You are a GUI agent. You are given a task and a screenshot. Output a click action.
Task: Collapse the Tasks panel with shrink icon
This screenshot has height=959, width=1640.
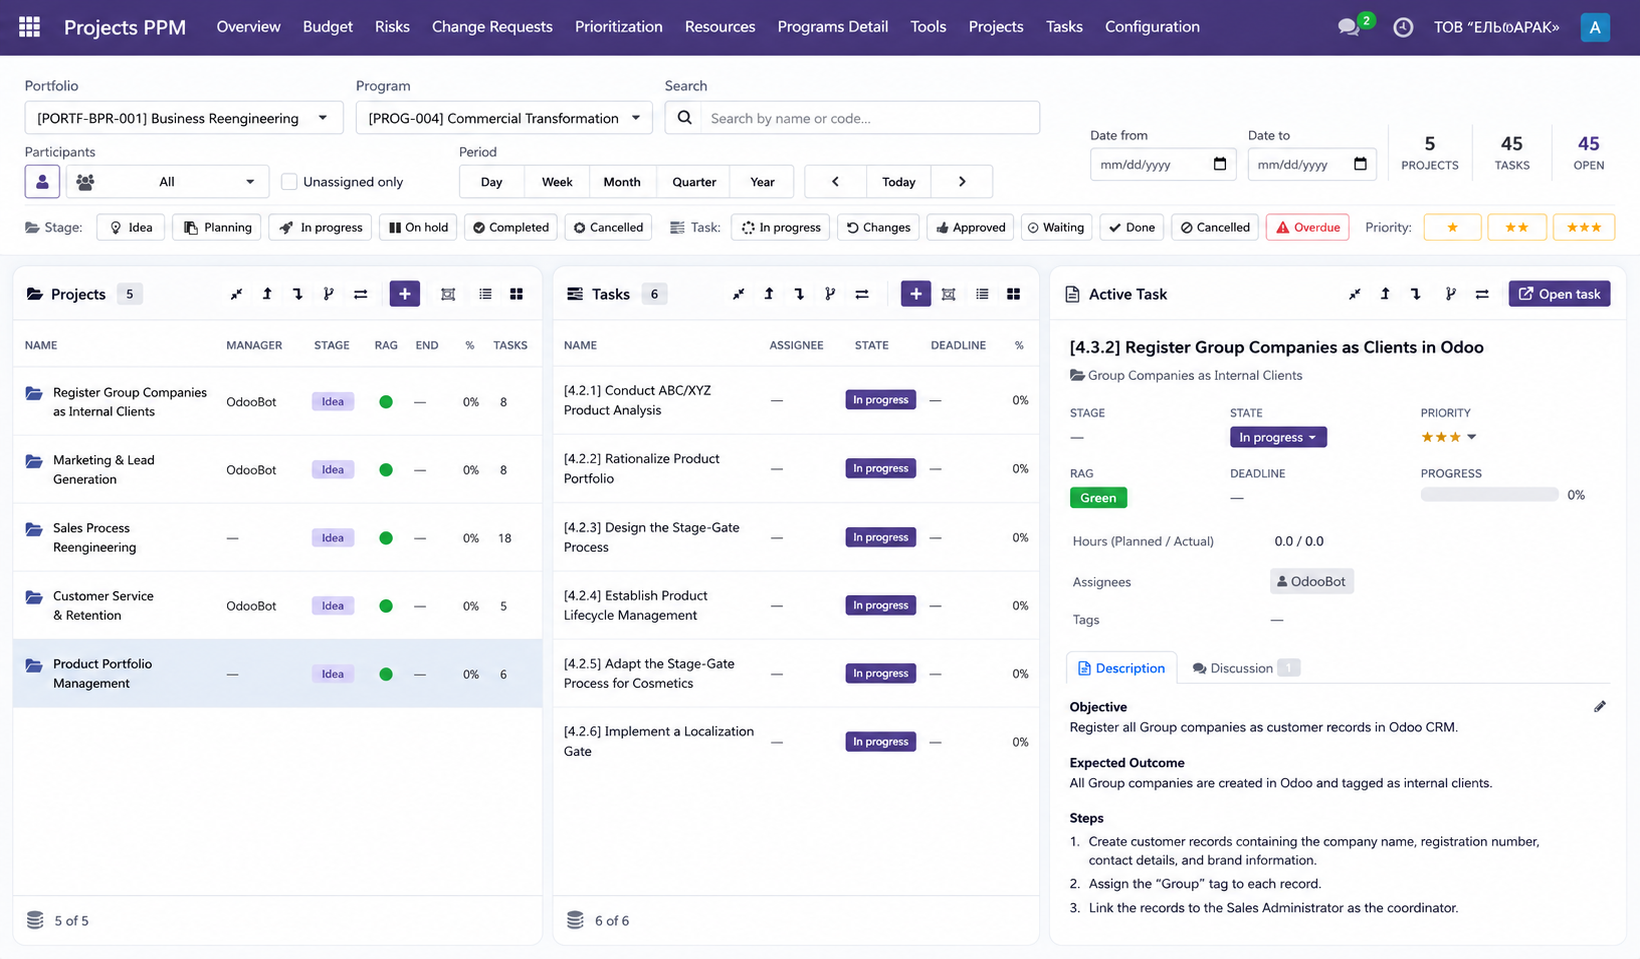tap(738, 294)
